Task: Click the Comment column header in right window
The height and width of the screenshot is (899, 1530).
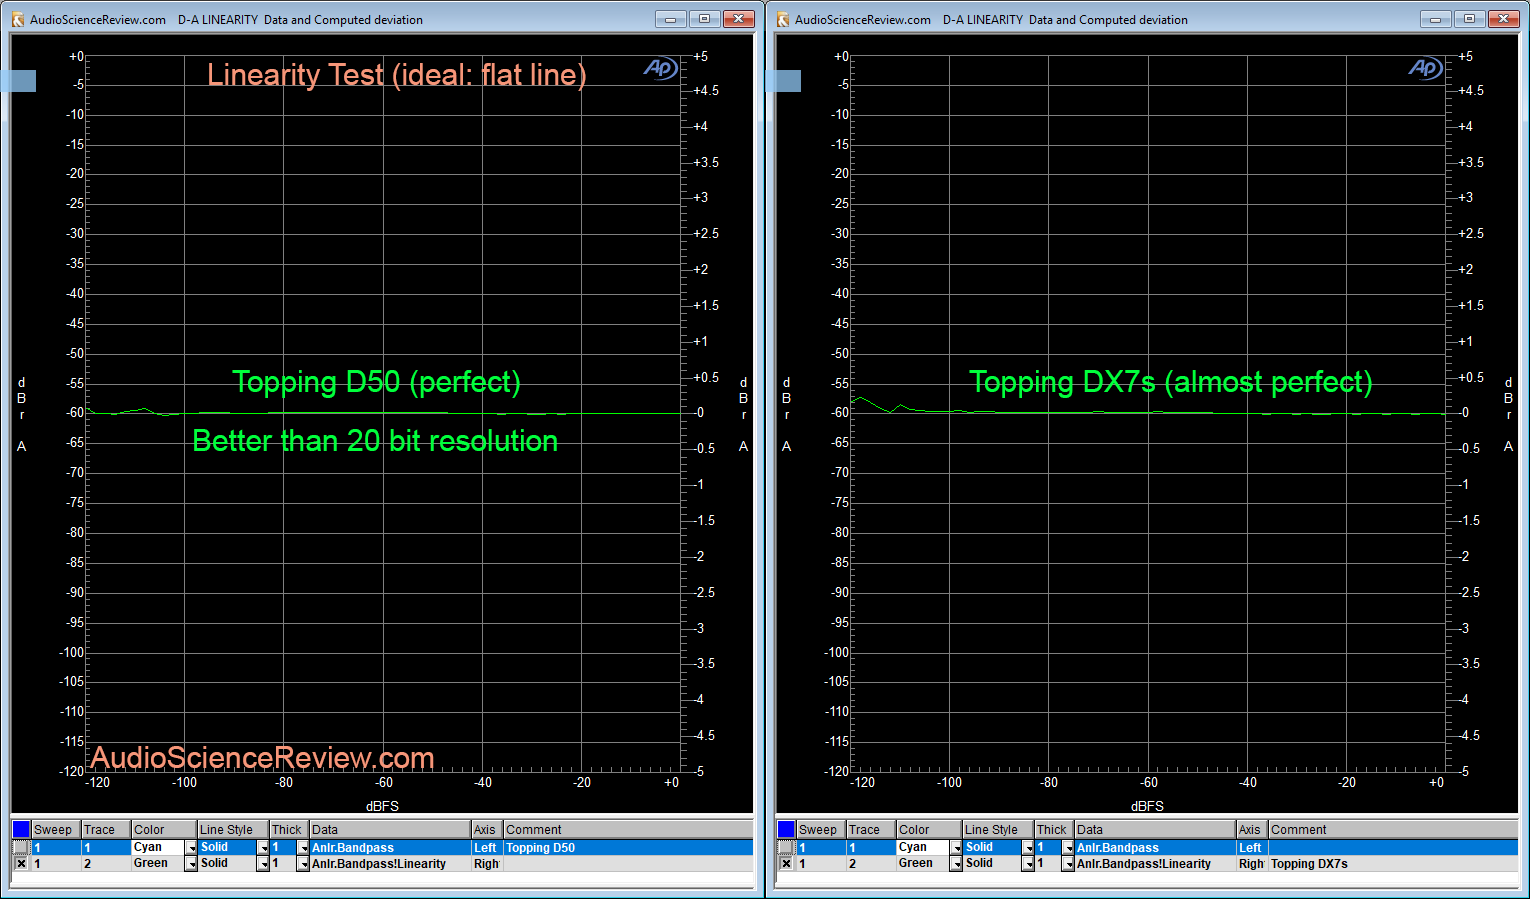Action: [1393, 829]
